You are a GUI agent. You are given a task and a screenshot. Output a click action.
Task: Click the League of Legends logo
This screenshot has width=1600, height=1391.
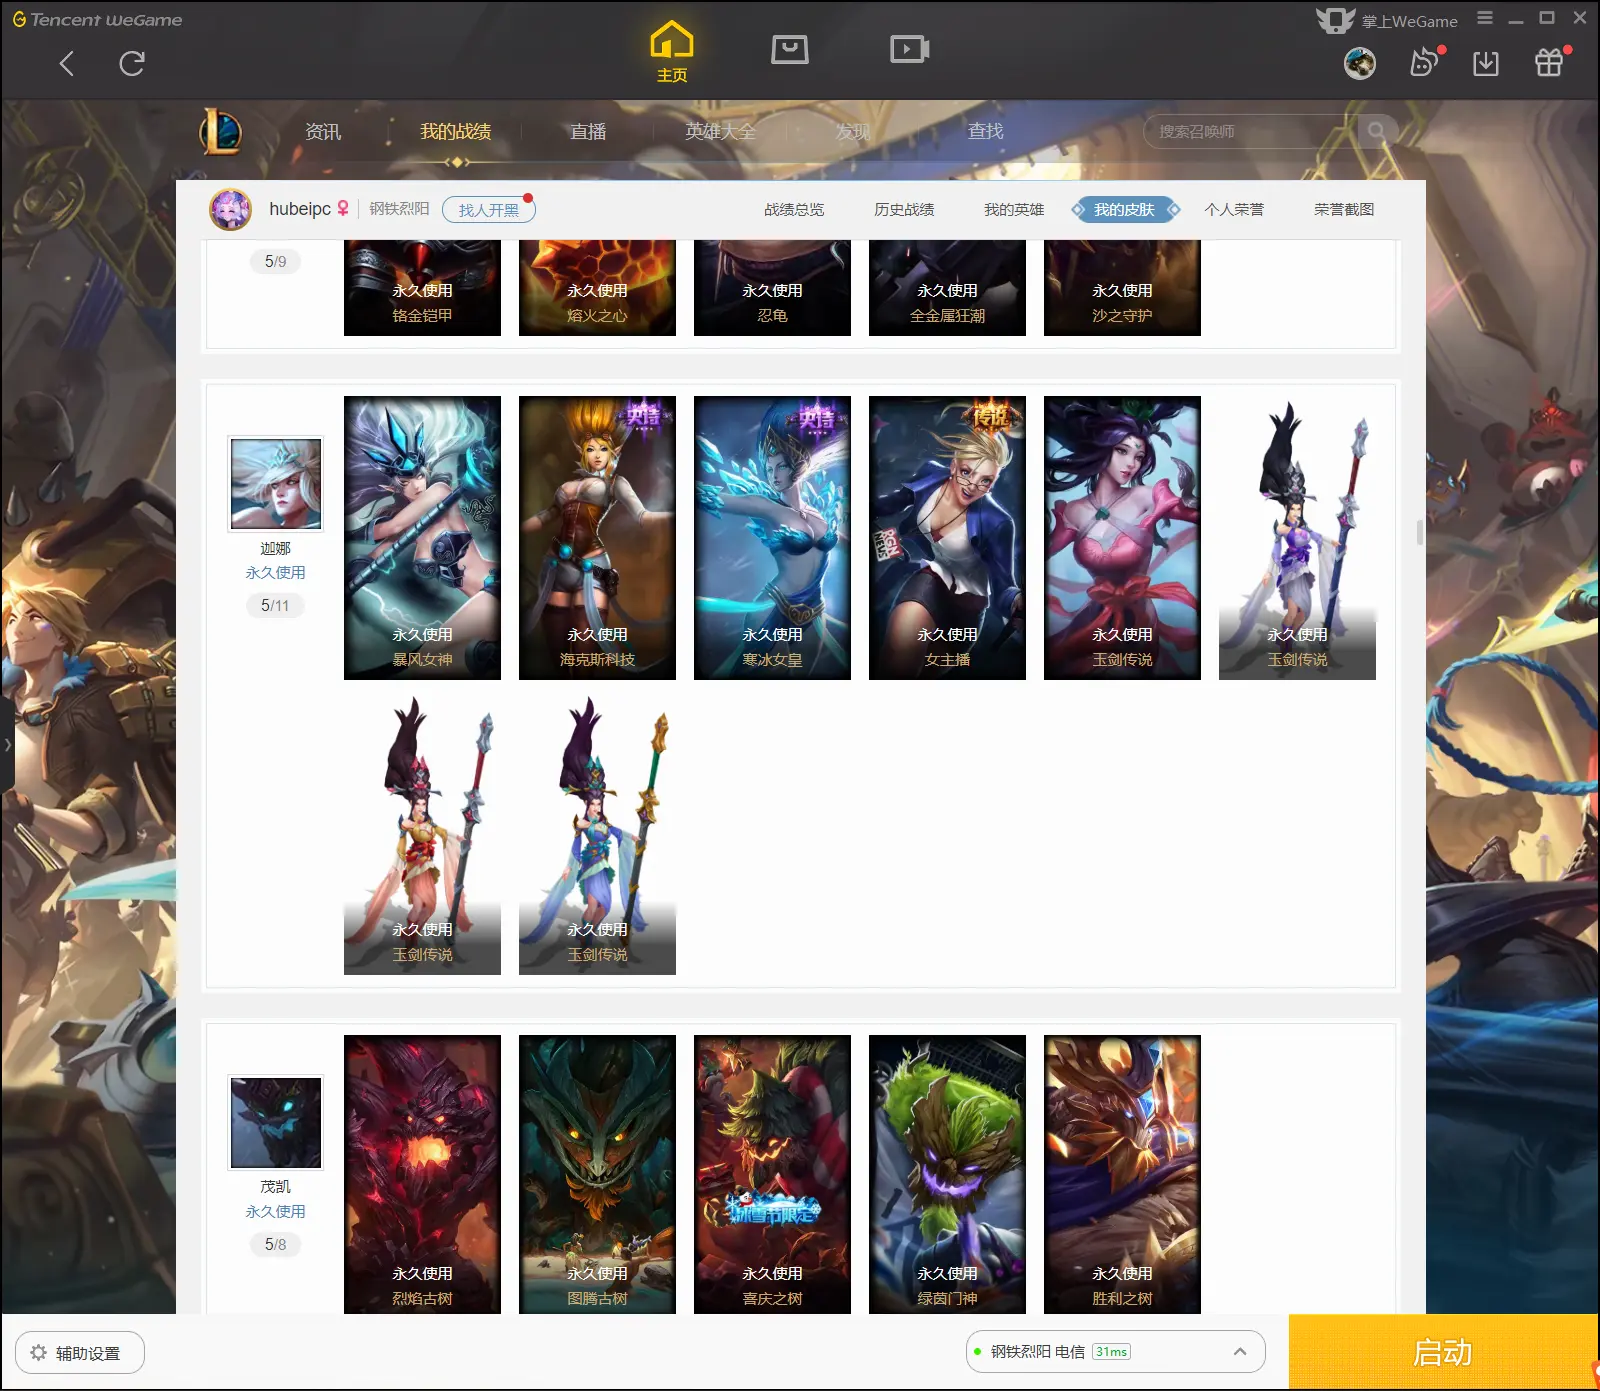[x=221, y=131]
